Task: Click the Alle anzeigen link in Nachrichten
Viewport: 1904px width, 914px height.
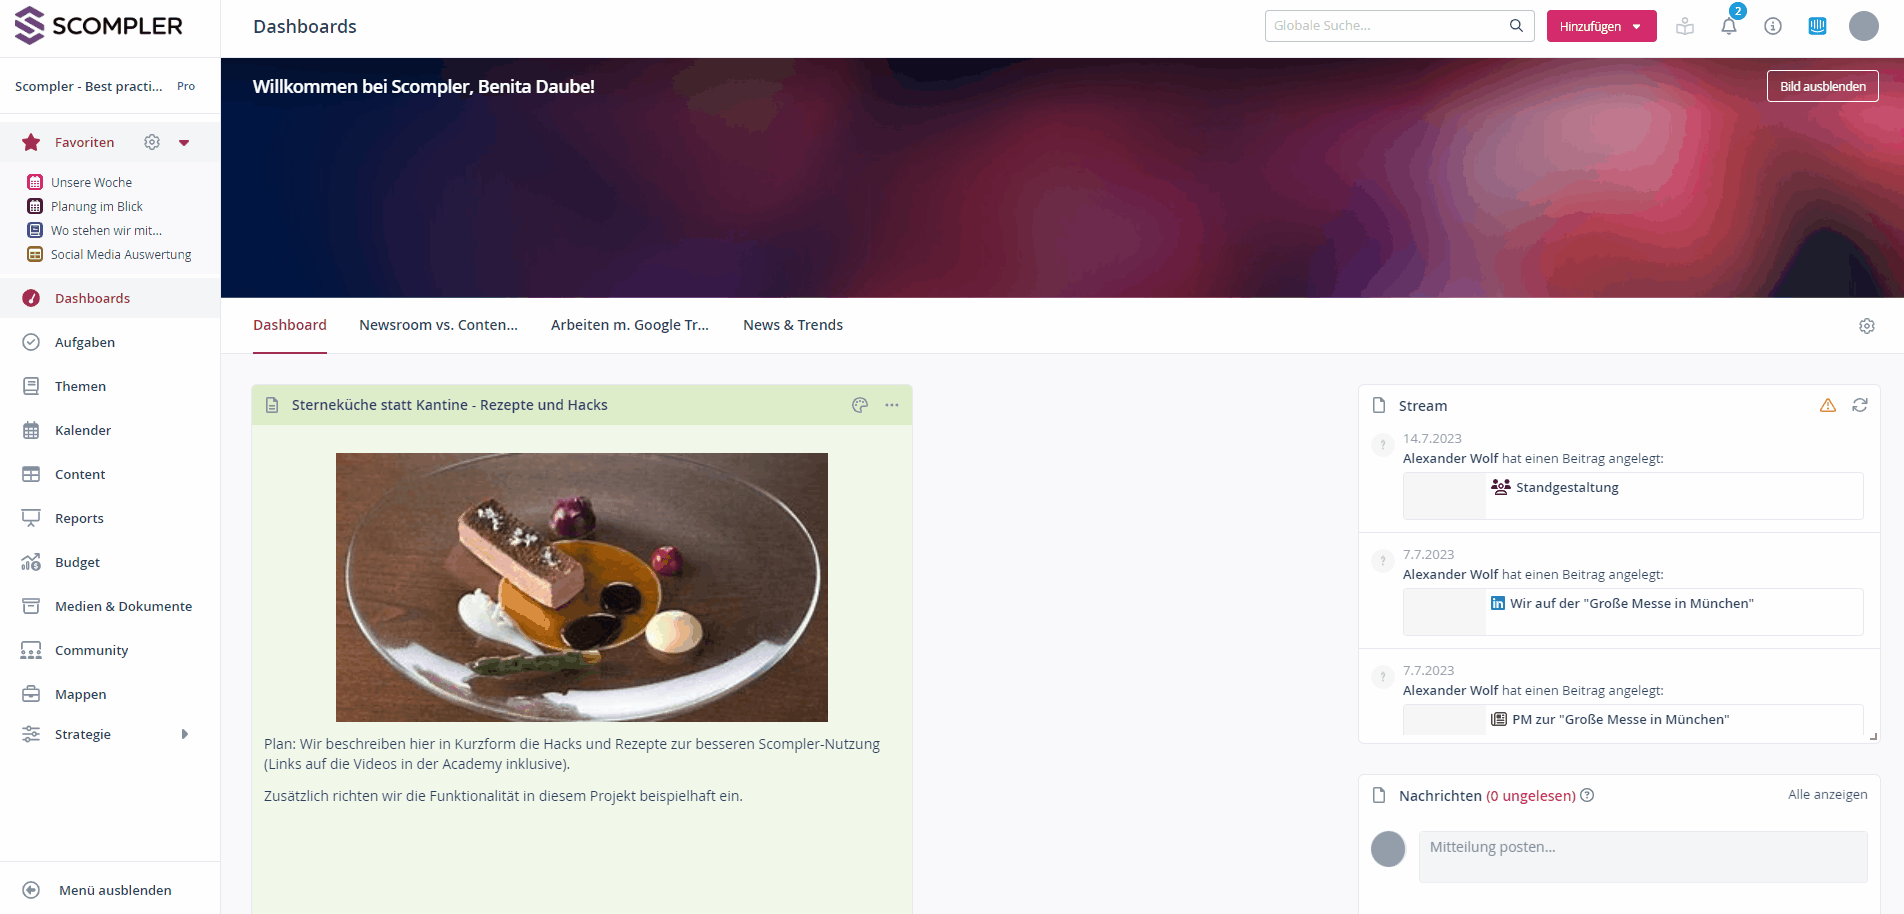Action: tap(1828, 794)
